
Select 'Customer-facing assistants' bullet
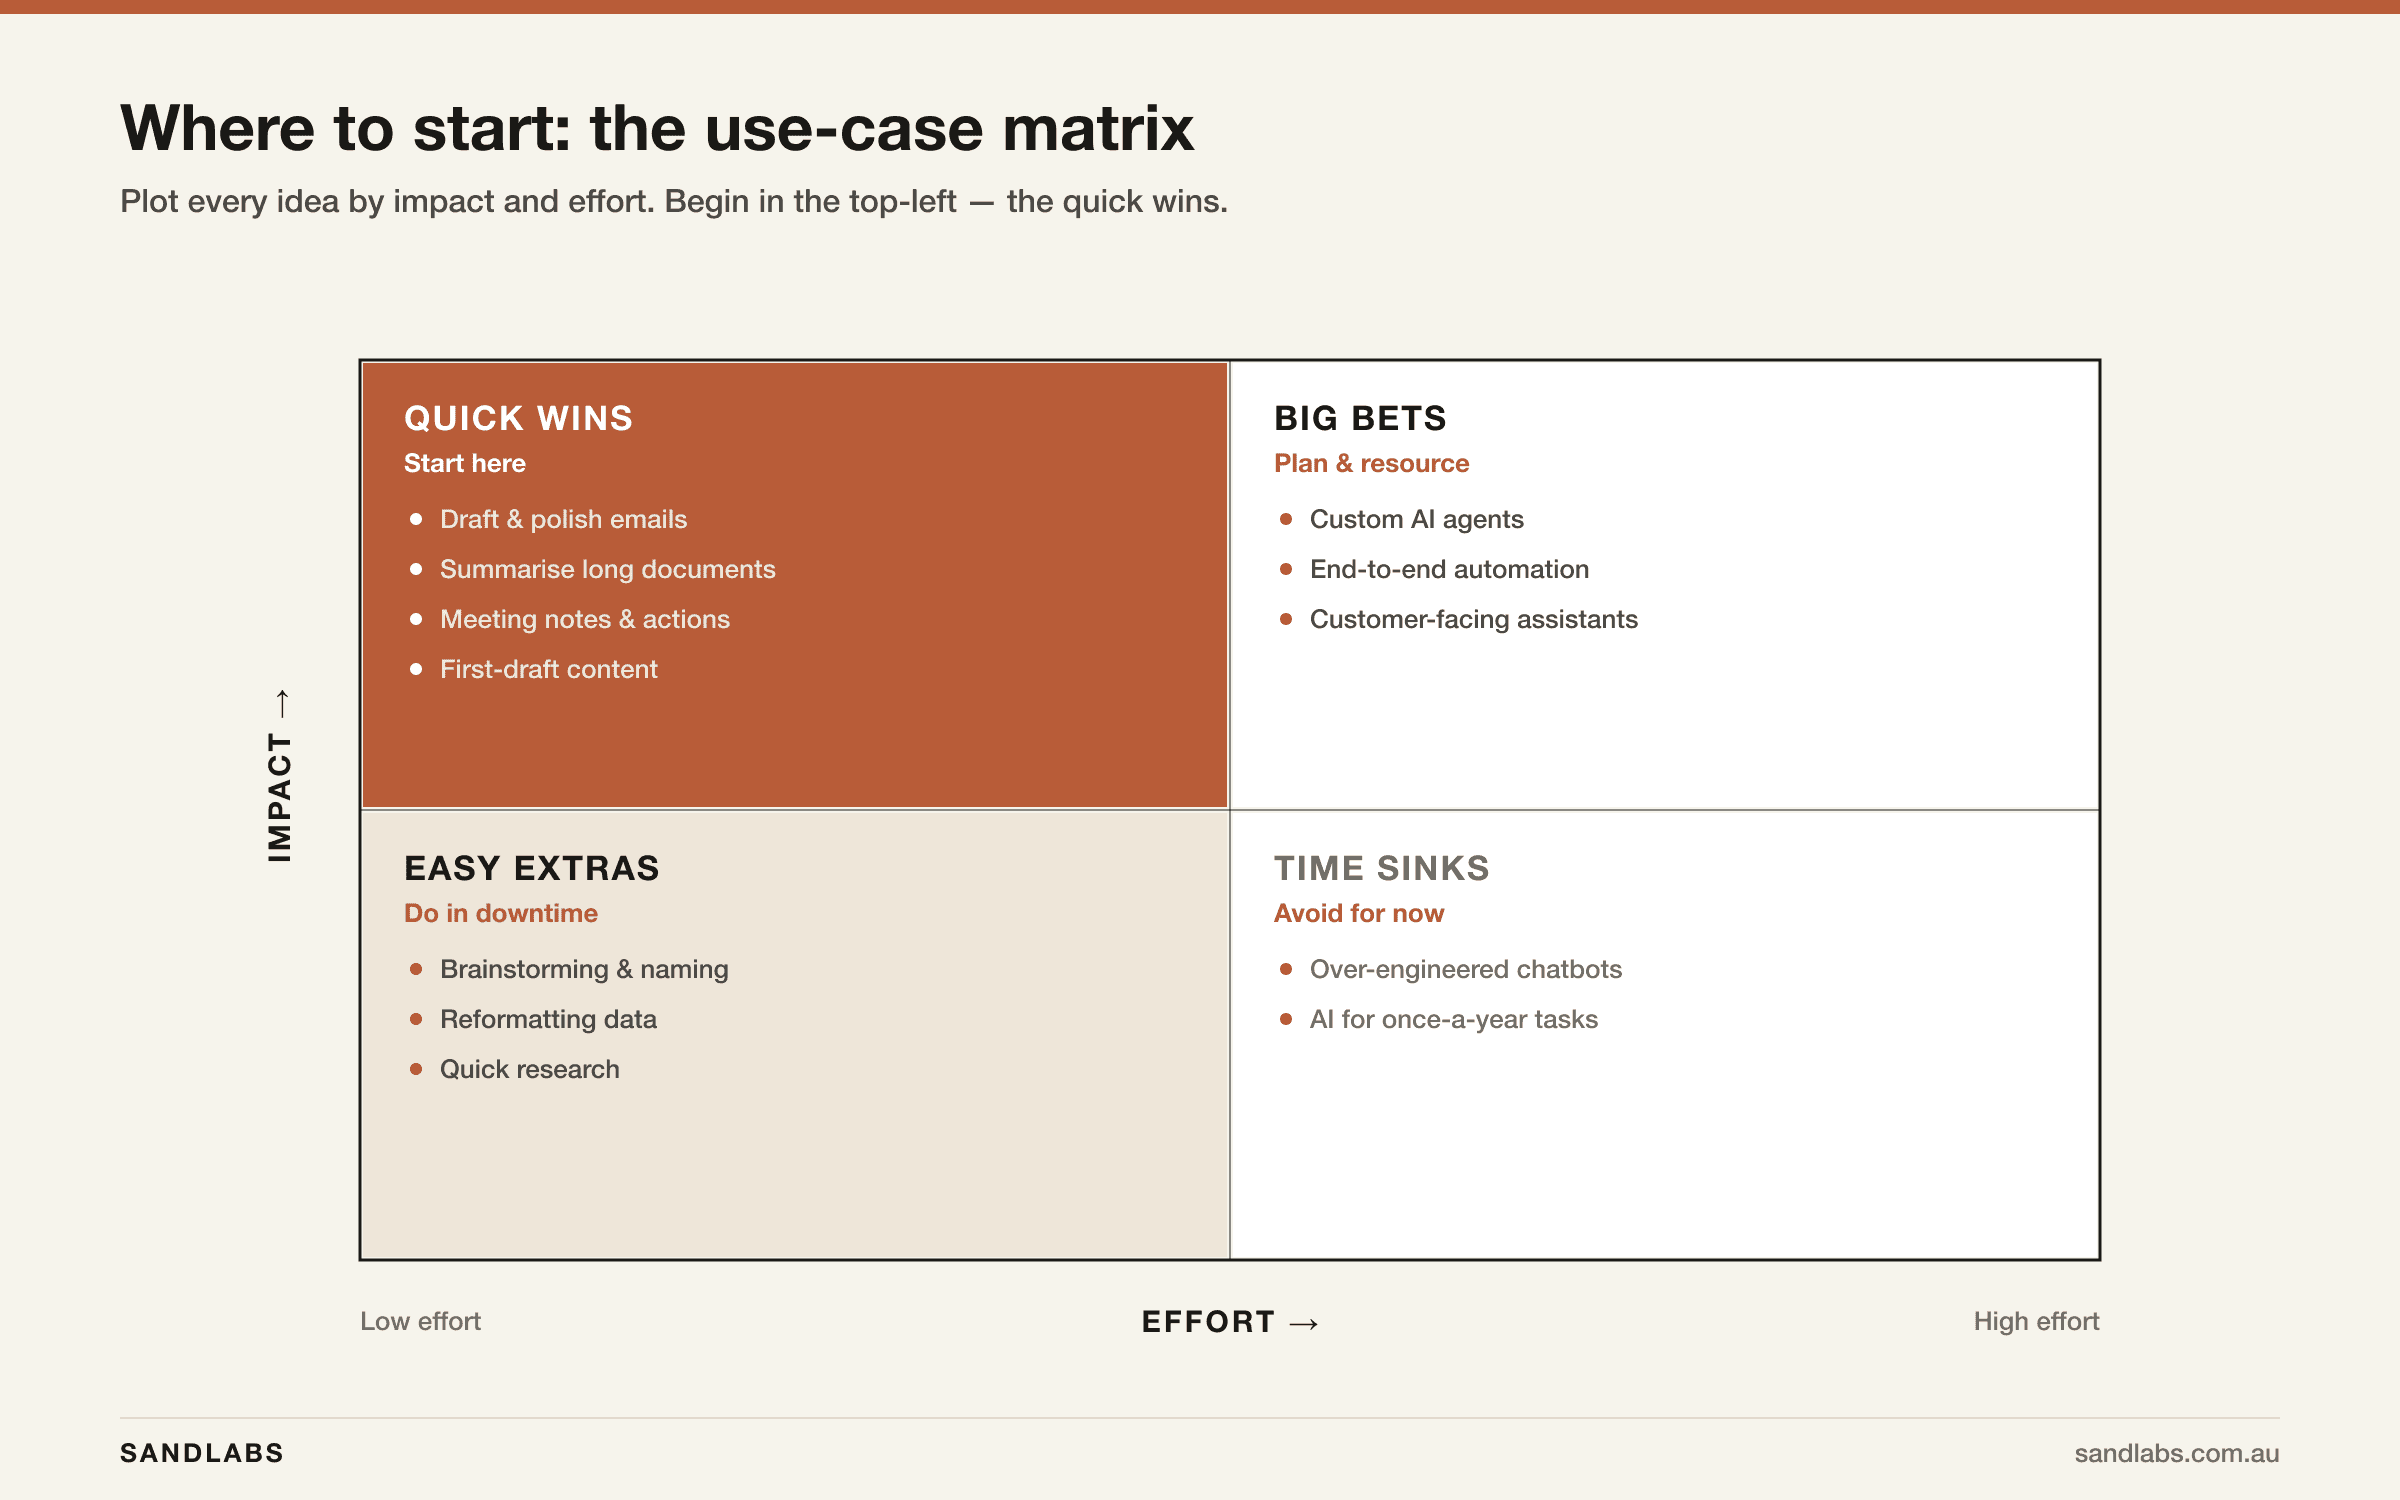coord(1474,619)
